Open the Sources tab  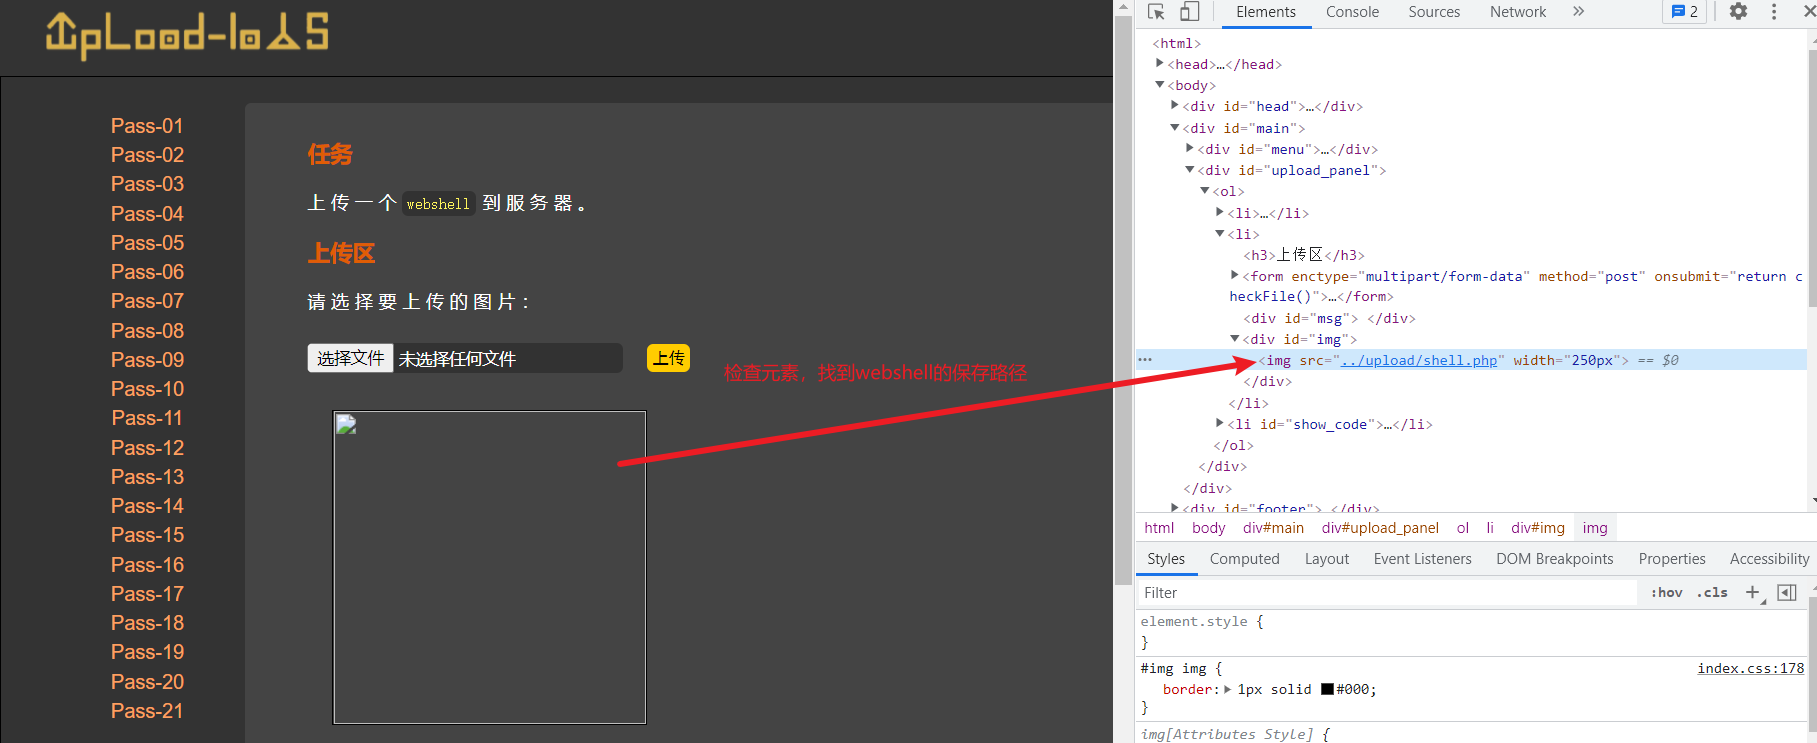click(x=1434, y=12)
